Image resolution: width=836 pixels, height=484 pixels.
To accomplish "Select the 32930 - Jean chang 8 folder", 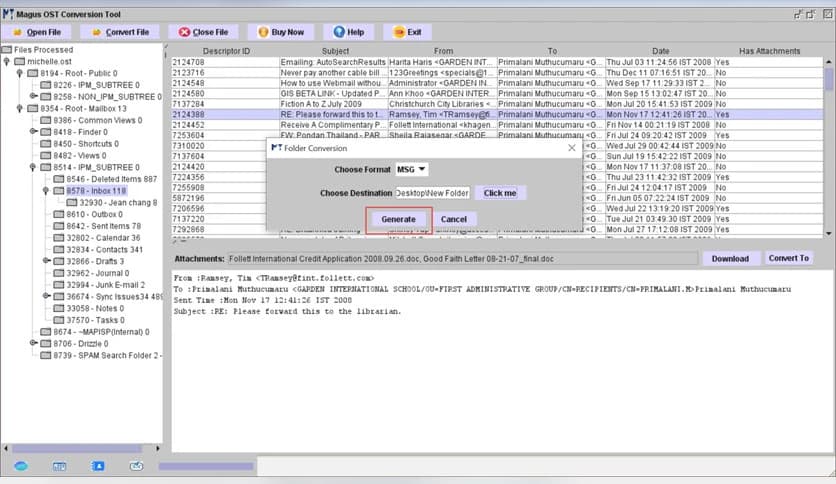I will pos(118,203).
